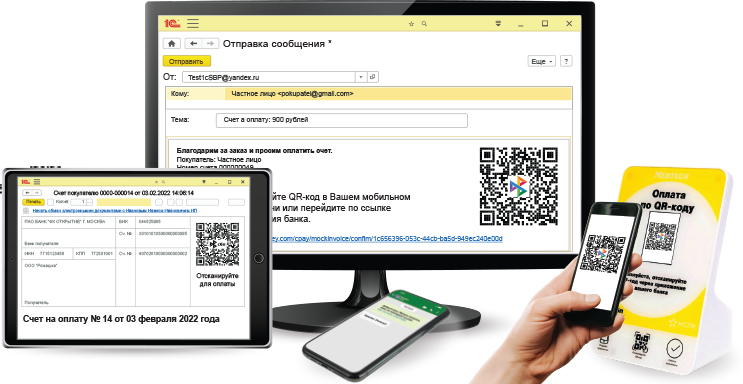Click the favorites star in tablet title bar
743x384 pixels.
[x=156, y=182]
